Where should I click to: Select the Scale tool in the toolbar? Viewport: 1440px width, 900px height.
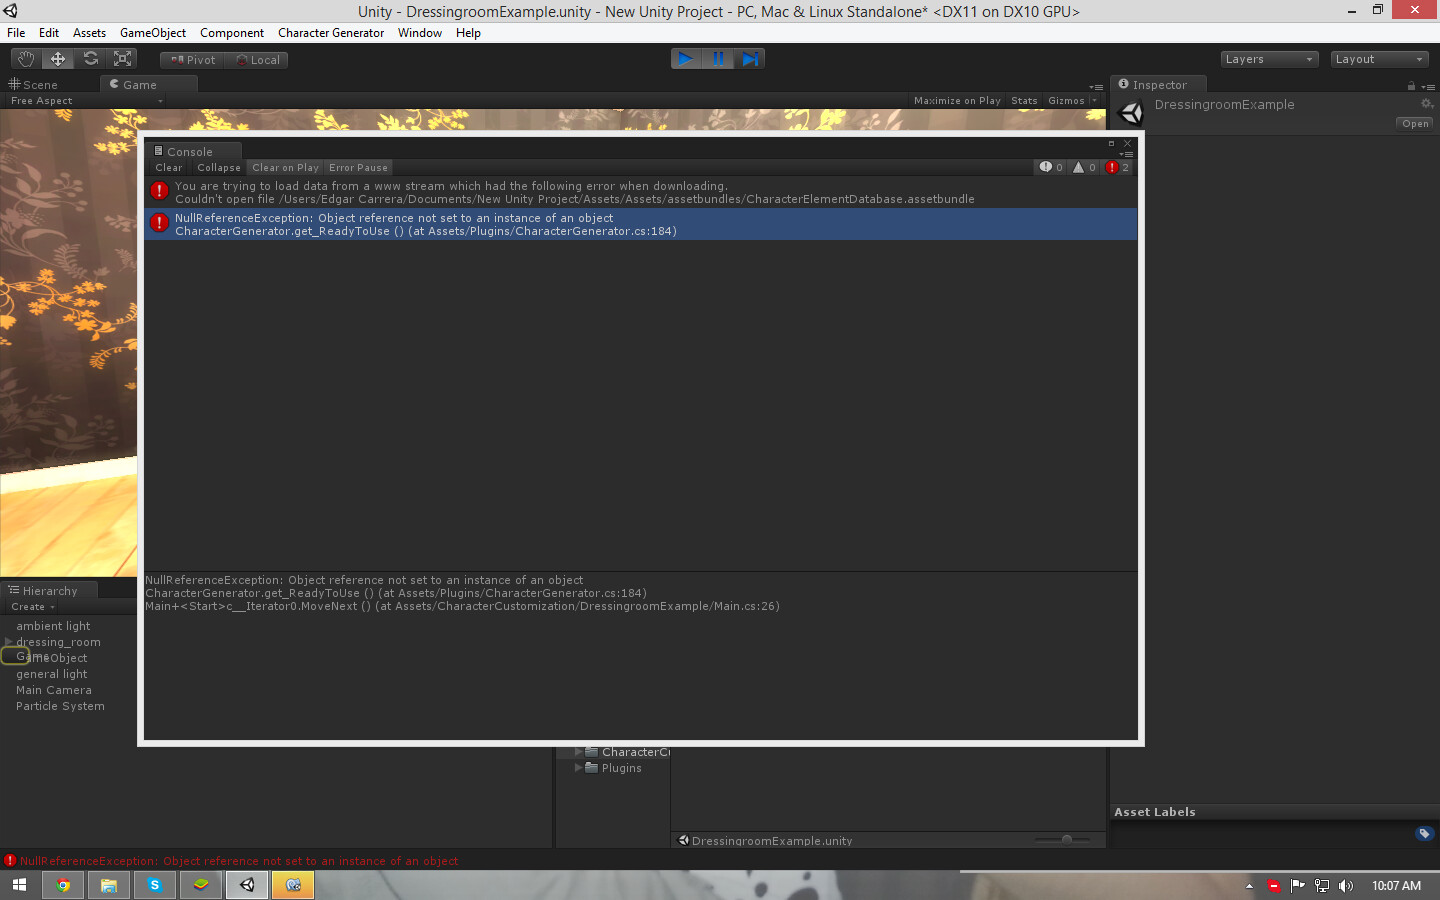[122, 59]
